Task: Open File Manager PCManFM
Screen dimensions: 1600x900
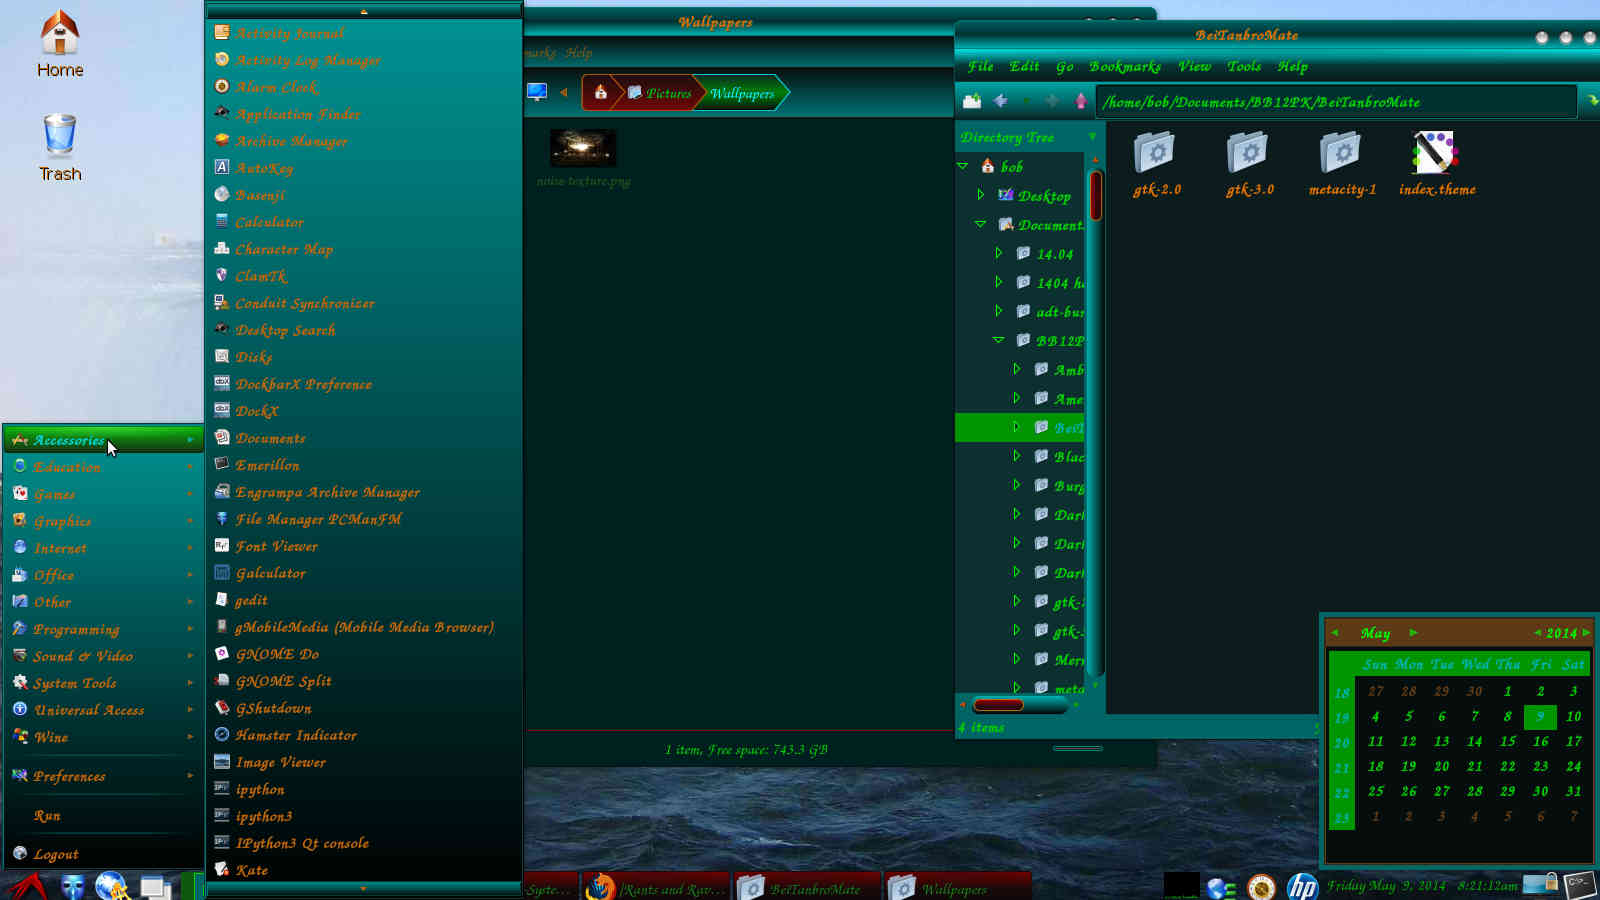Action: click(364, 519)
